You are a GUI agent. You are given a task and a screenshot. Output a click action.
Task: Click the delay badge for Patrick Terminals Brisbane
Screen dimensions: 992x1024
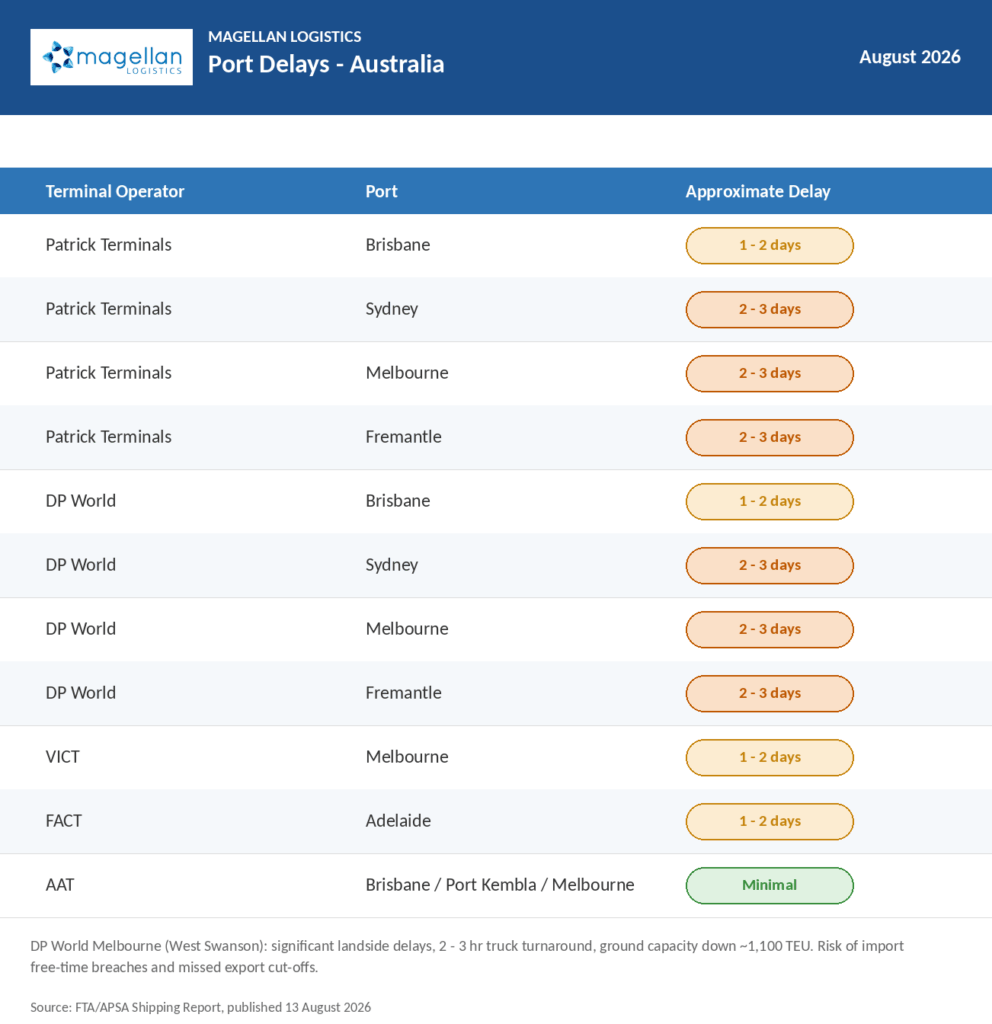pyautogui.click(x=769, y=246)
